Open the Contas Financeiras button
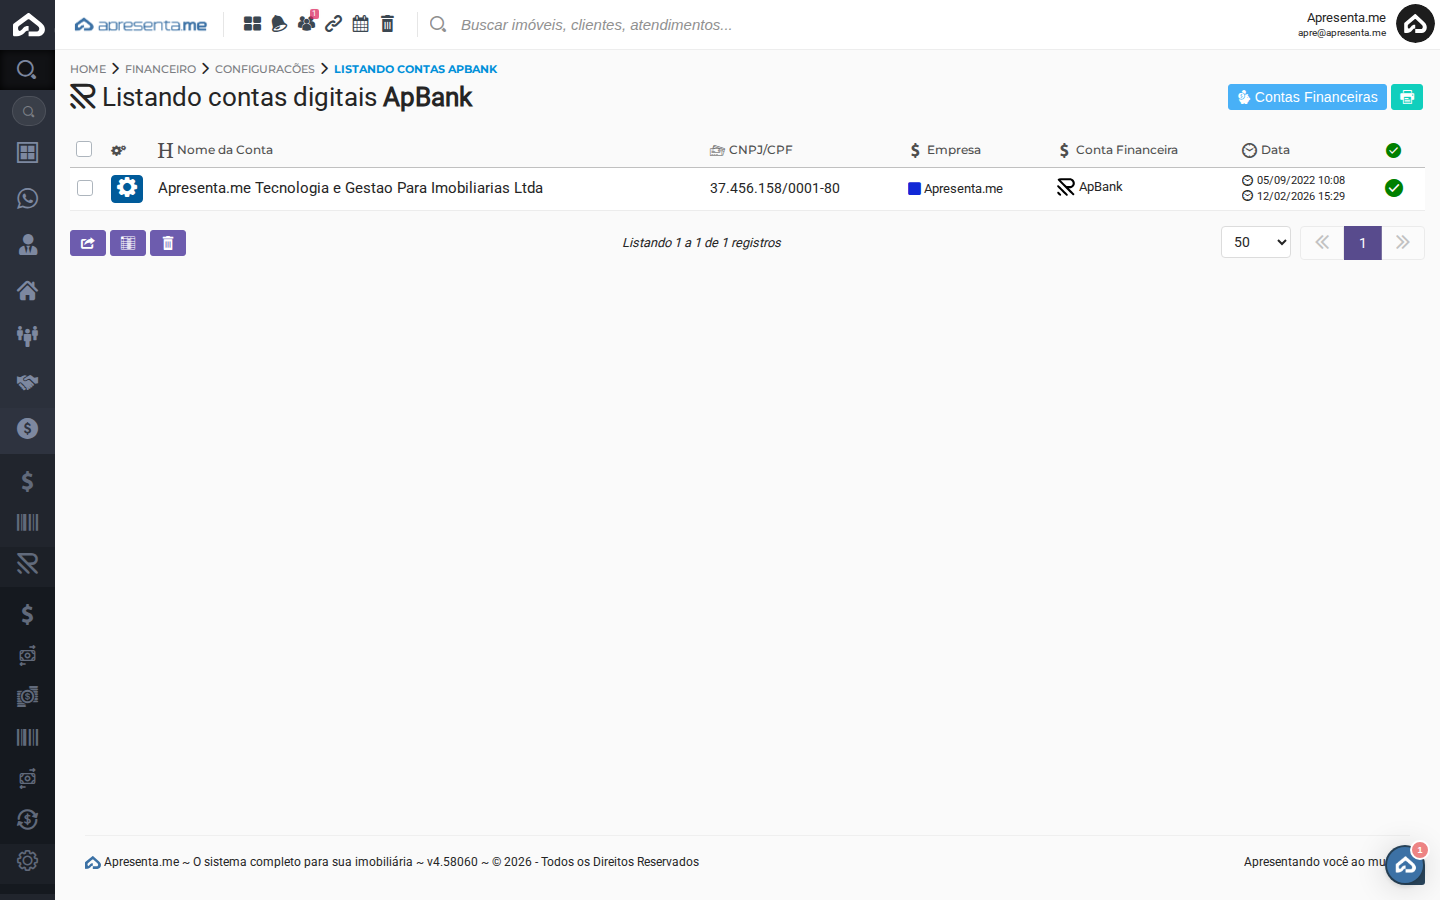Screen dimensions: 1440x900 (x=1307, y=97)
